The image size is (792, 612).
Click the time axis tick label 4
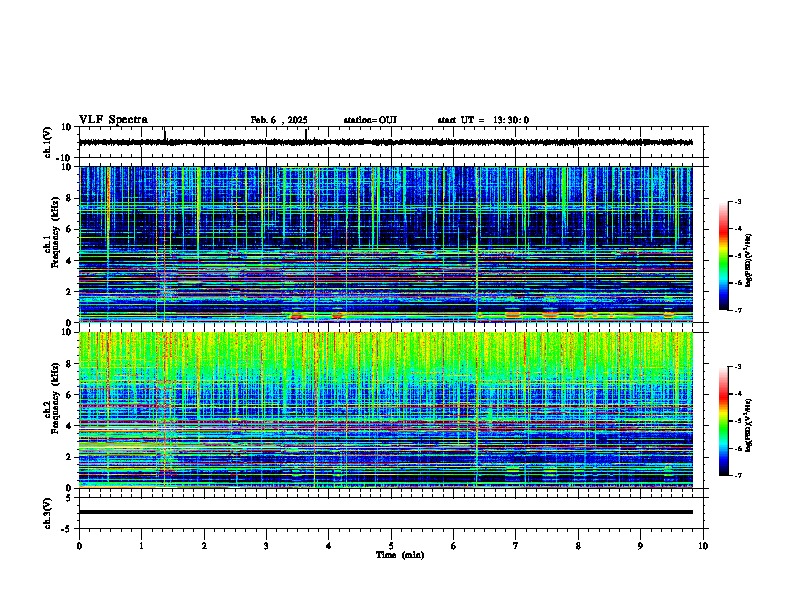tap(329, 545)
